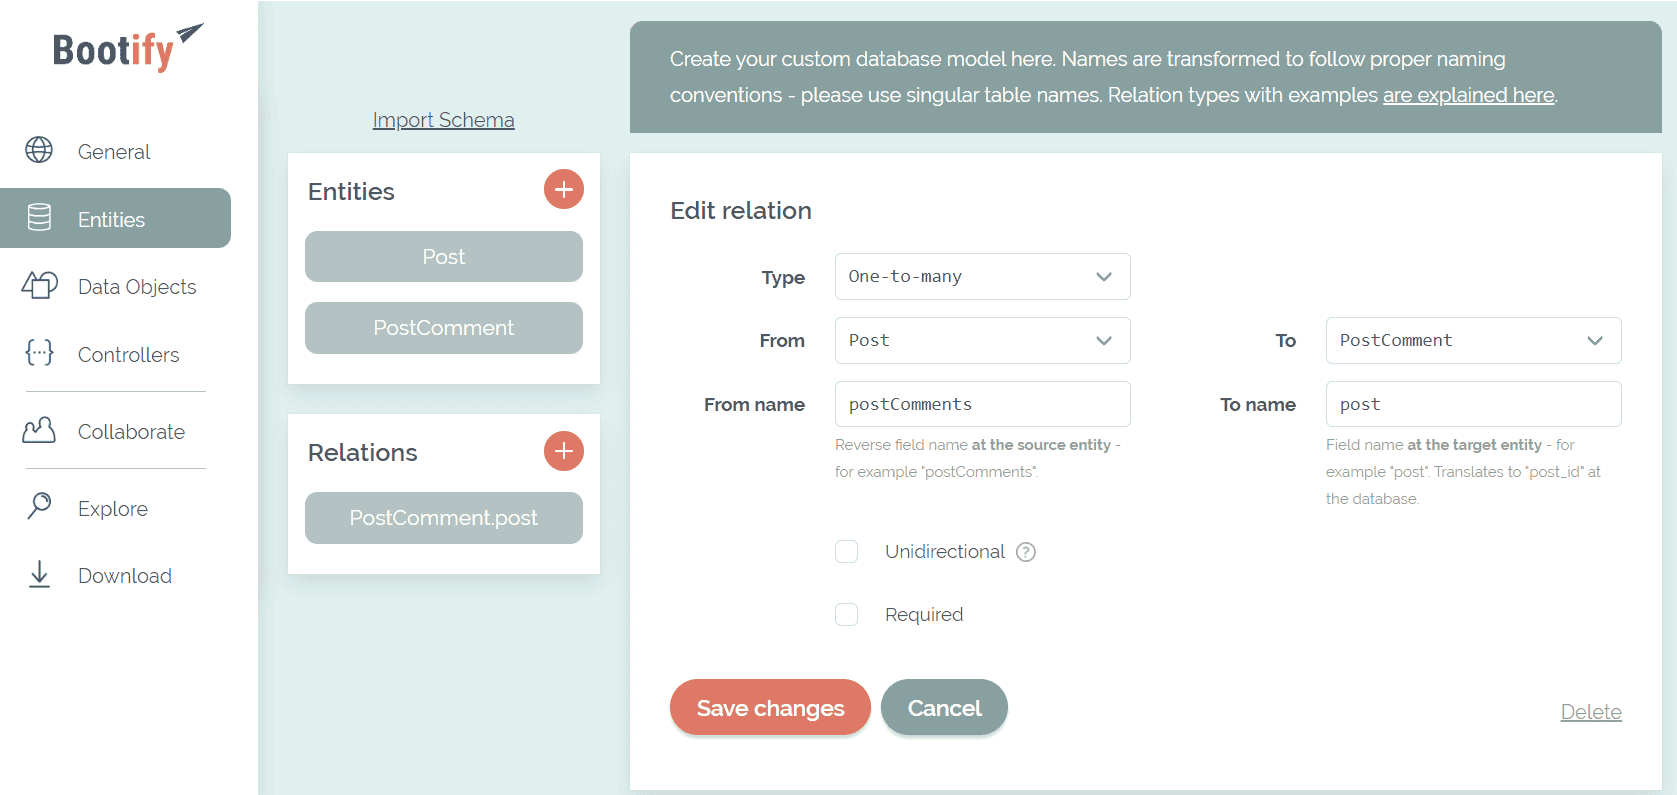Add a new entity with plus button
The image size is (1677, 795).
(563, 189)
